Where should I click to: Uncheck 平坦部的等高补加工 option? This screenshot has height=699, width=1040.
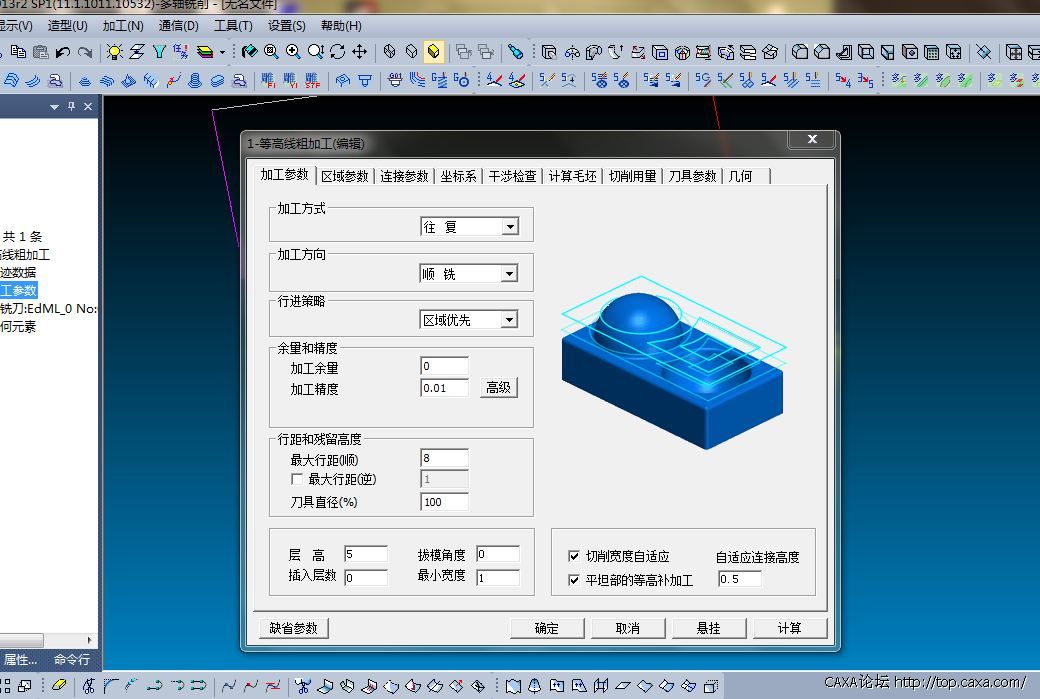tap(574, 580)
